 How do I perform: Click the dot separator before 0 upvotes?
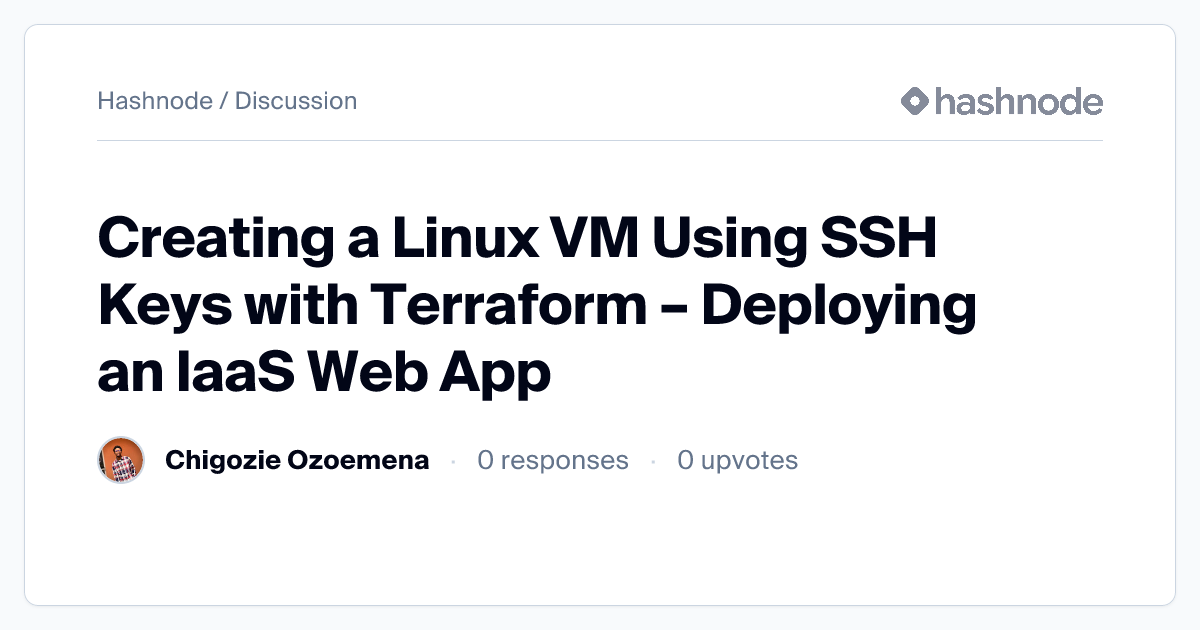[653, 461]
